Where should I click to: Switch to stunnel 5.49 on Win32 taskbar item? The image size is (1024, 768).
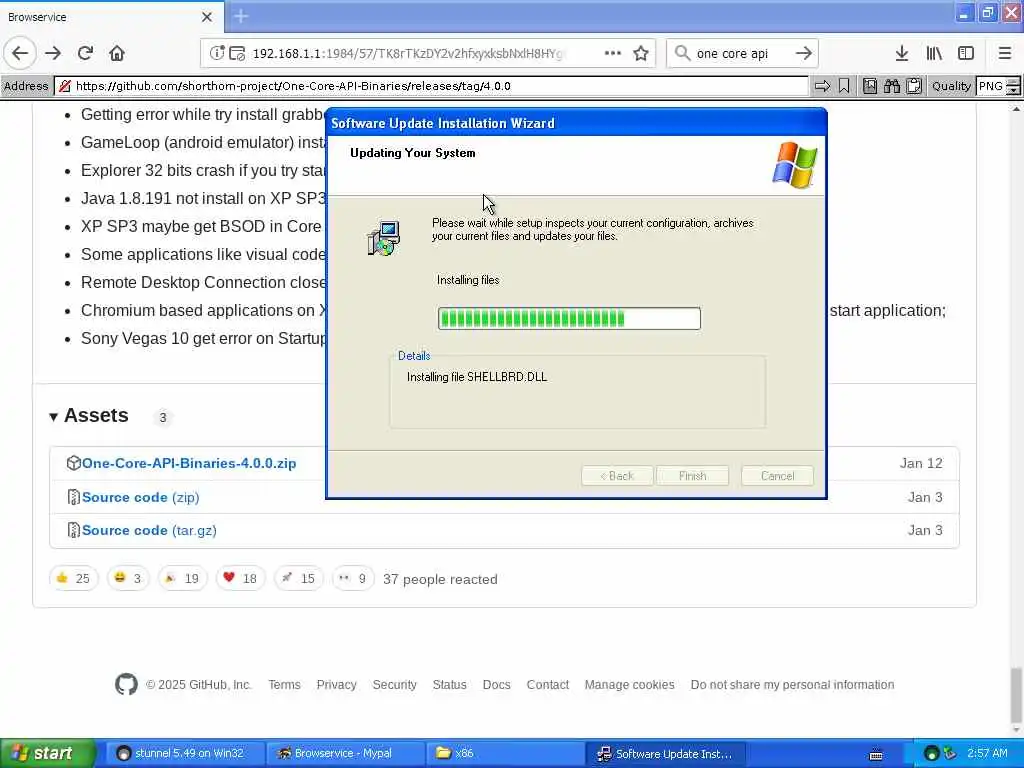[x=184, y=754]
